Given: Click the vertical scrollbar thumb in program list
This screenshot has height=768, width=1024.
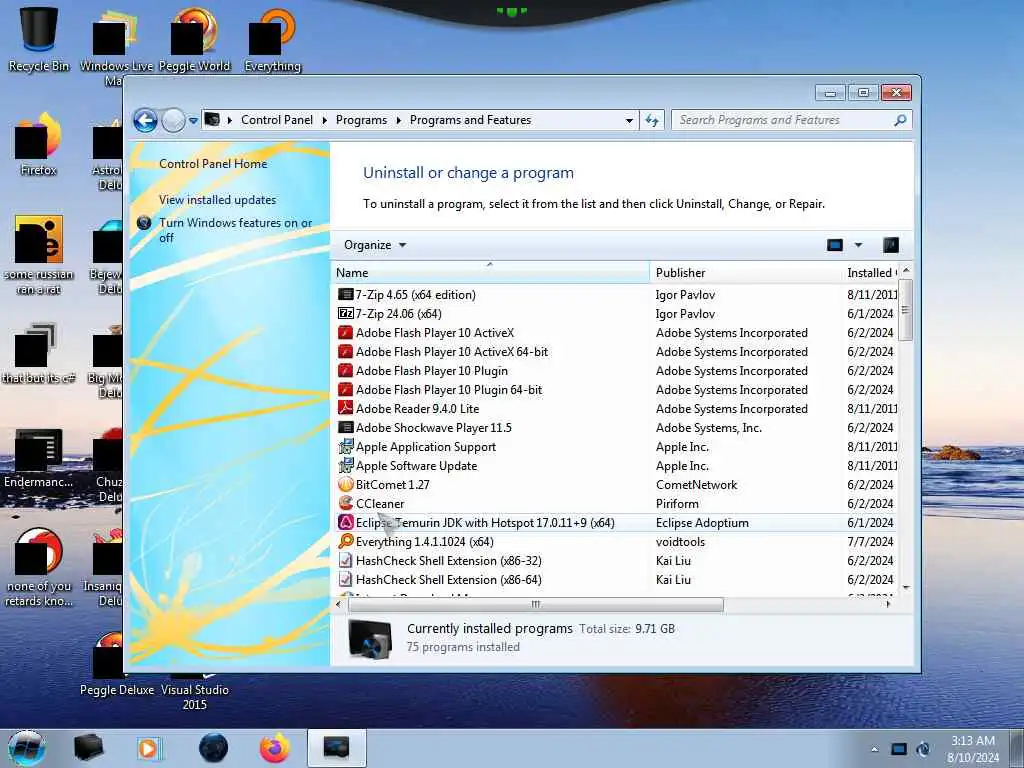Looking at the screenshot, I should tap(905, 310).
